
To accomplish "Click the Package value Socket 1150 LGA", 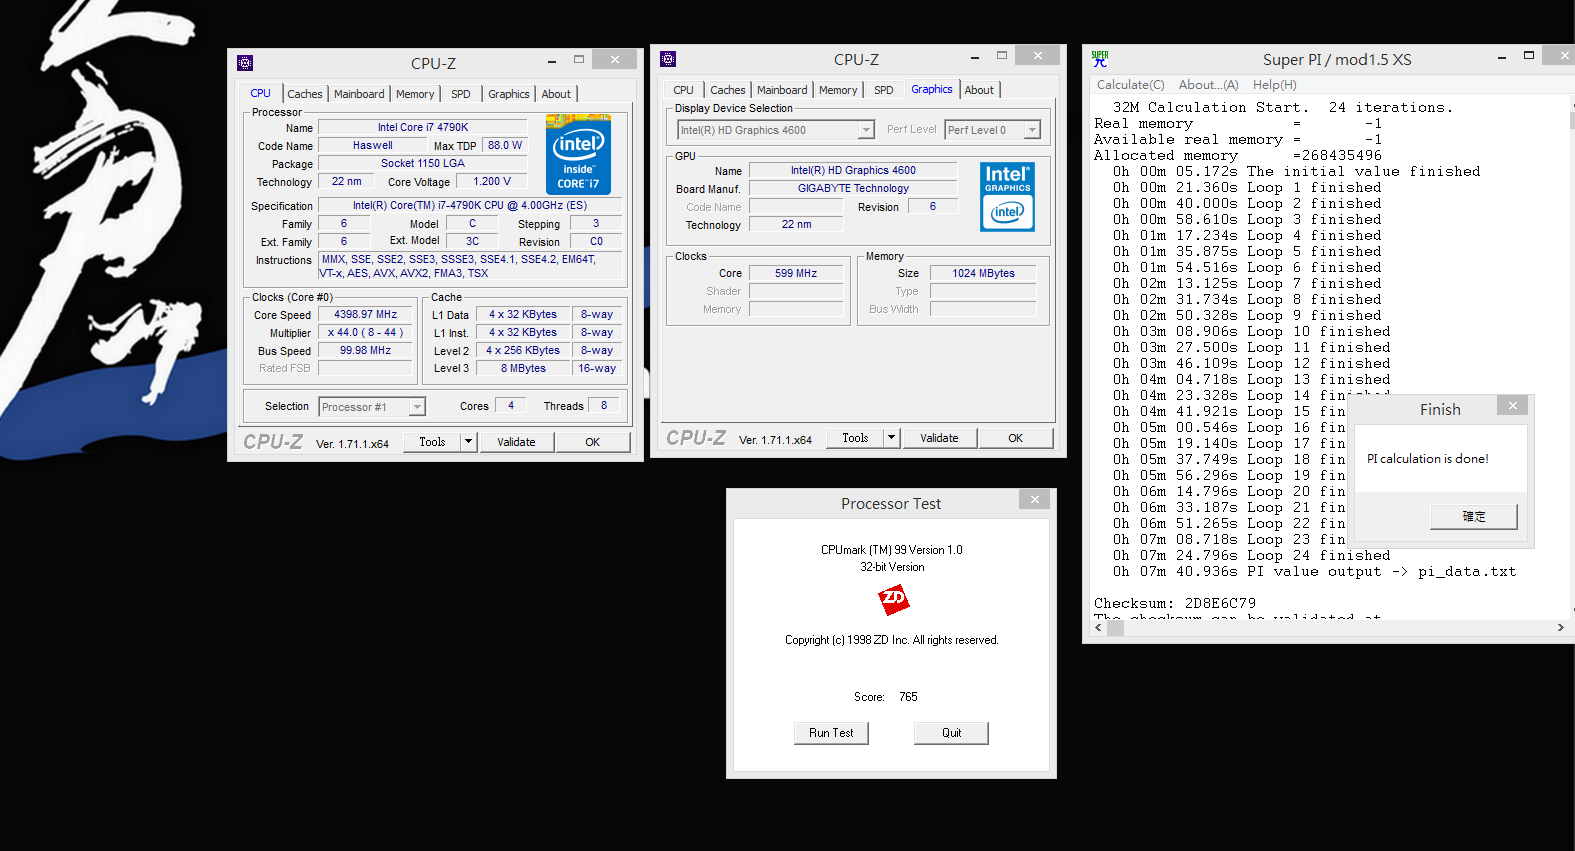I will tap(423, 164).
